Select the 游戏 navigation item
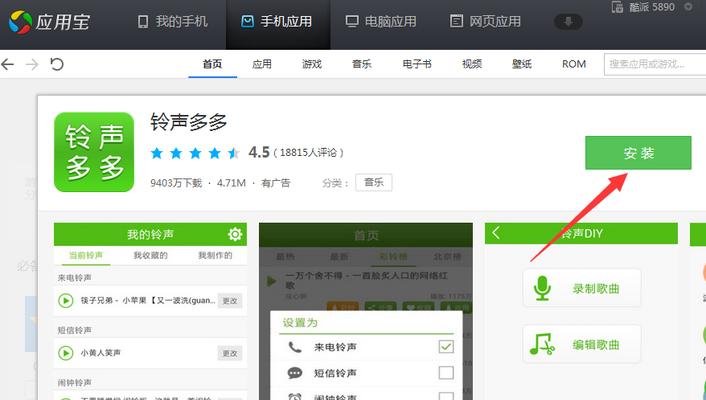Image resolution: width=706 pixels, height=400 pixels. pos(312,64)
